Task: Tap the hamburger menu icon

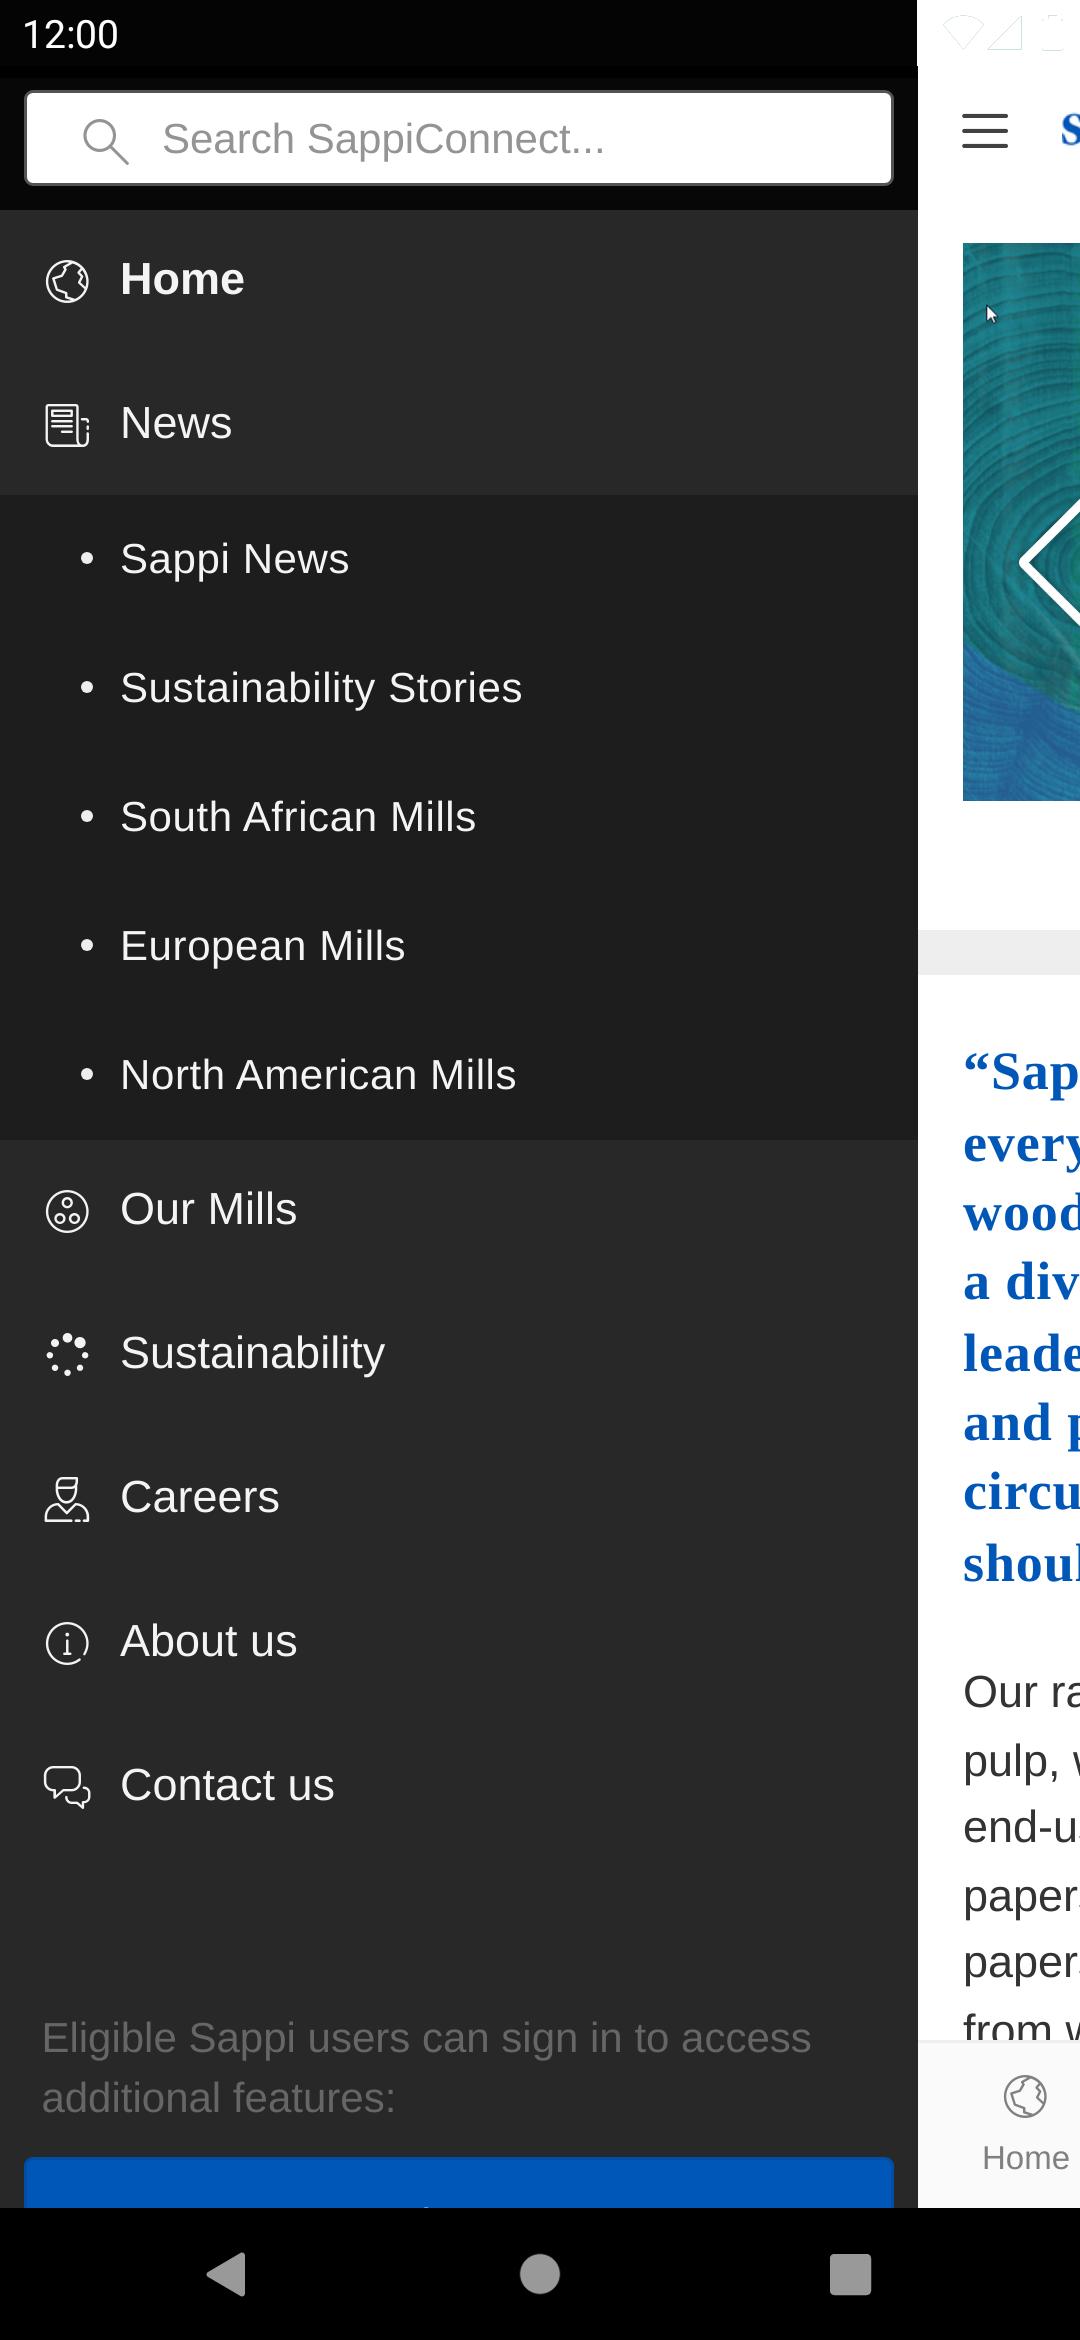Action: pos(985,131)
